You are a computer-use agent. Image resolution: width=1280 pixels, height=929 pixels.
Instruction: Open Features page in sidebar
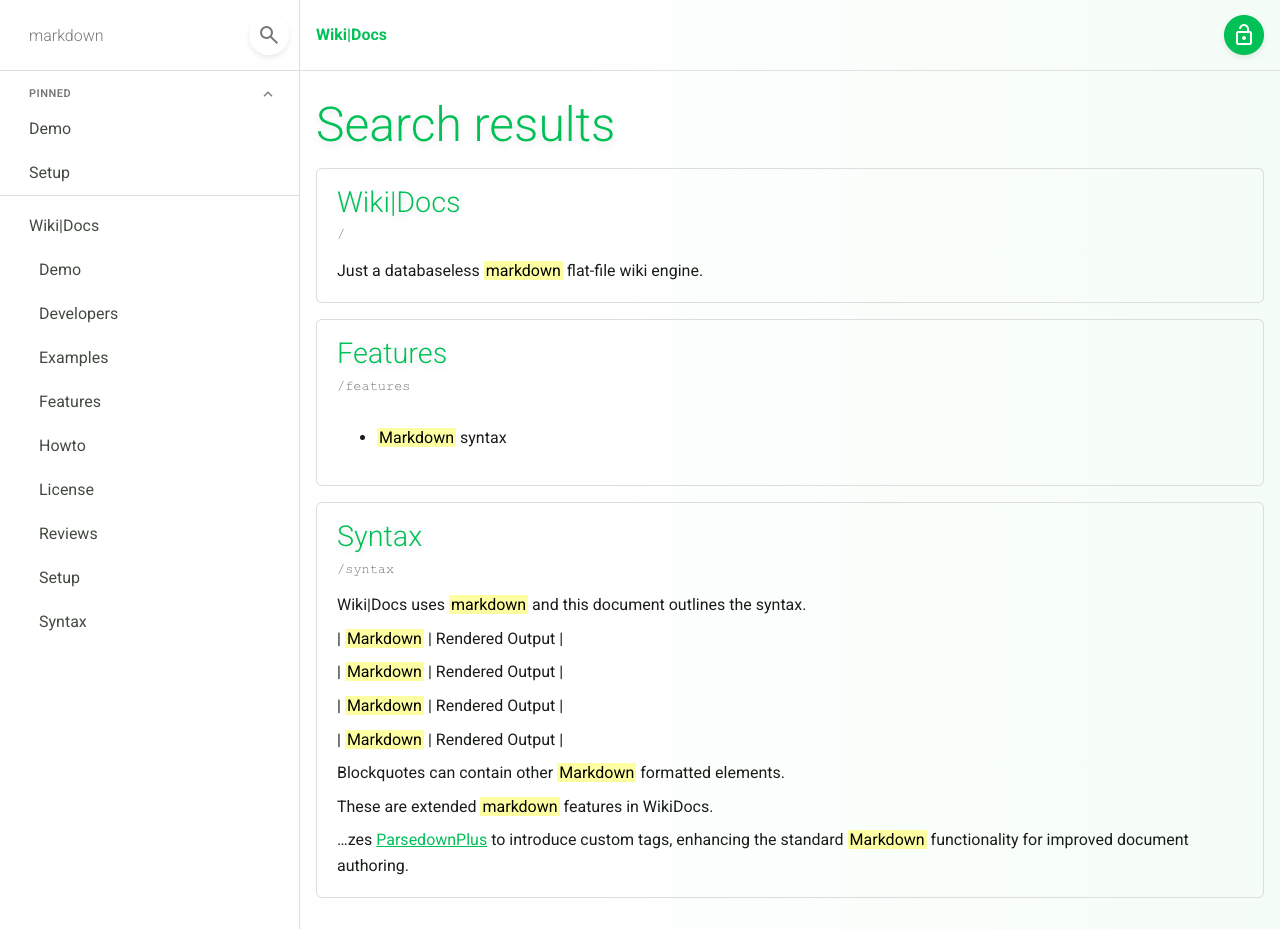70,402
